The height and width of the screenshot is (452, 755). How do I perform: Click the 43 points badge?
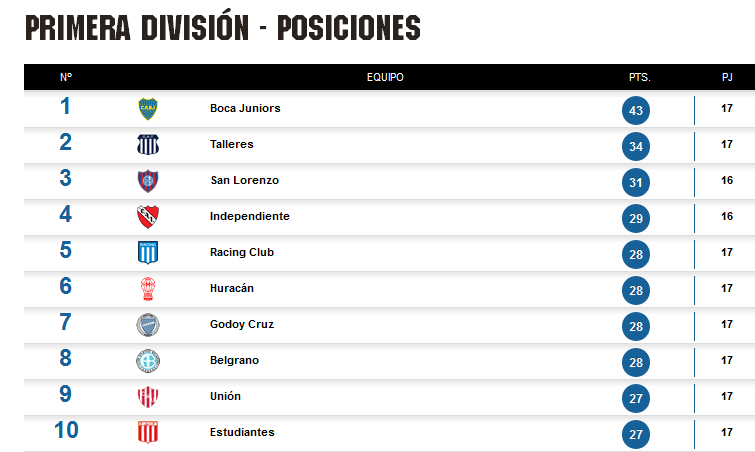tap(636, 110)
